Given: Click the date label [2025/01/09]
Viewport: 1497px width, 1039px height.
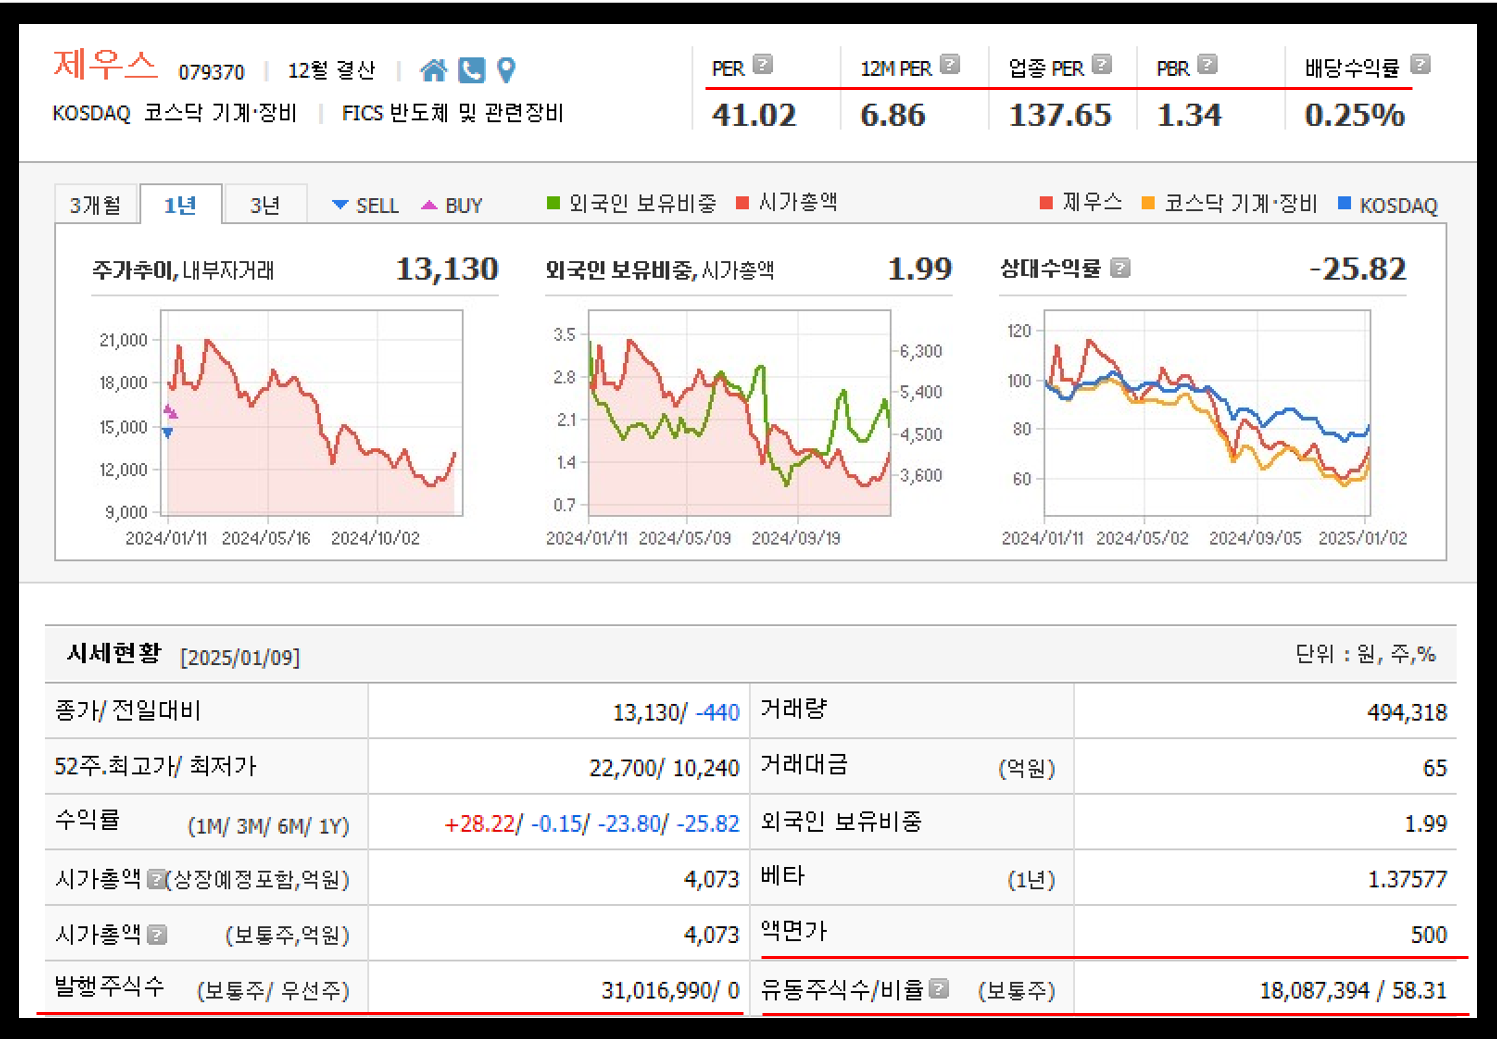Looking at the screenshot, I should (240, 657).
